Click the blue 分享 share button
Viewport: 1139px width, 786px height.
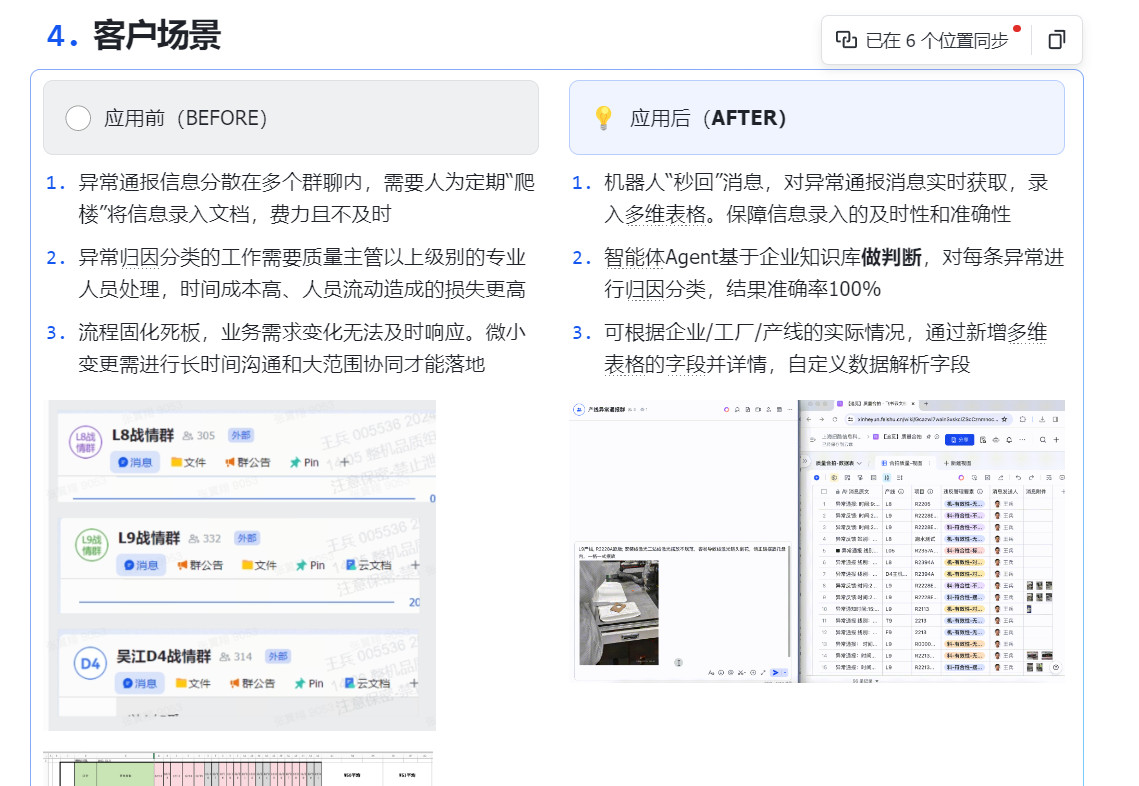tap(958, 439)
